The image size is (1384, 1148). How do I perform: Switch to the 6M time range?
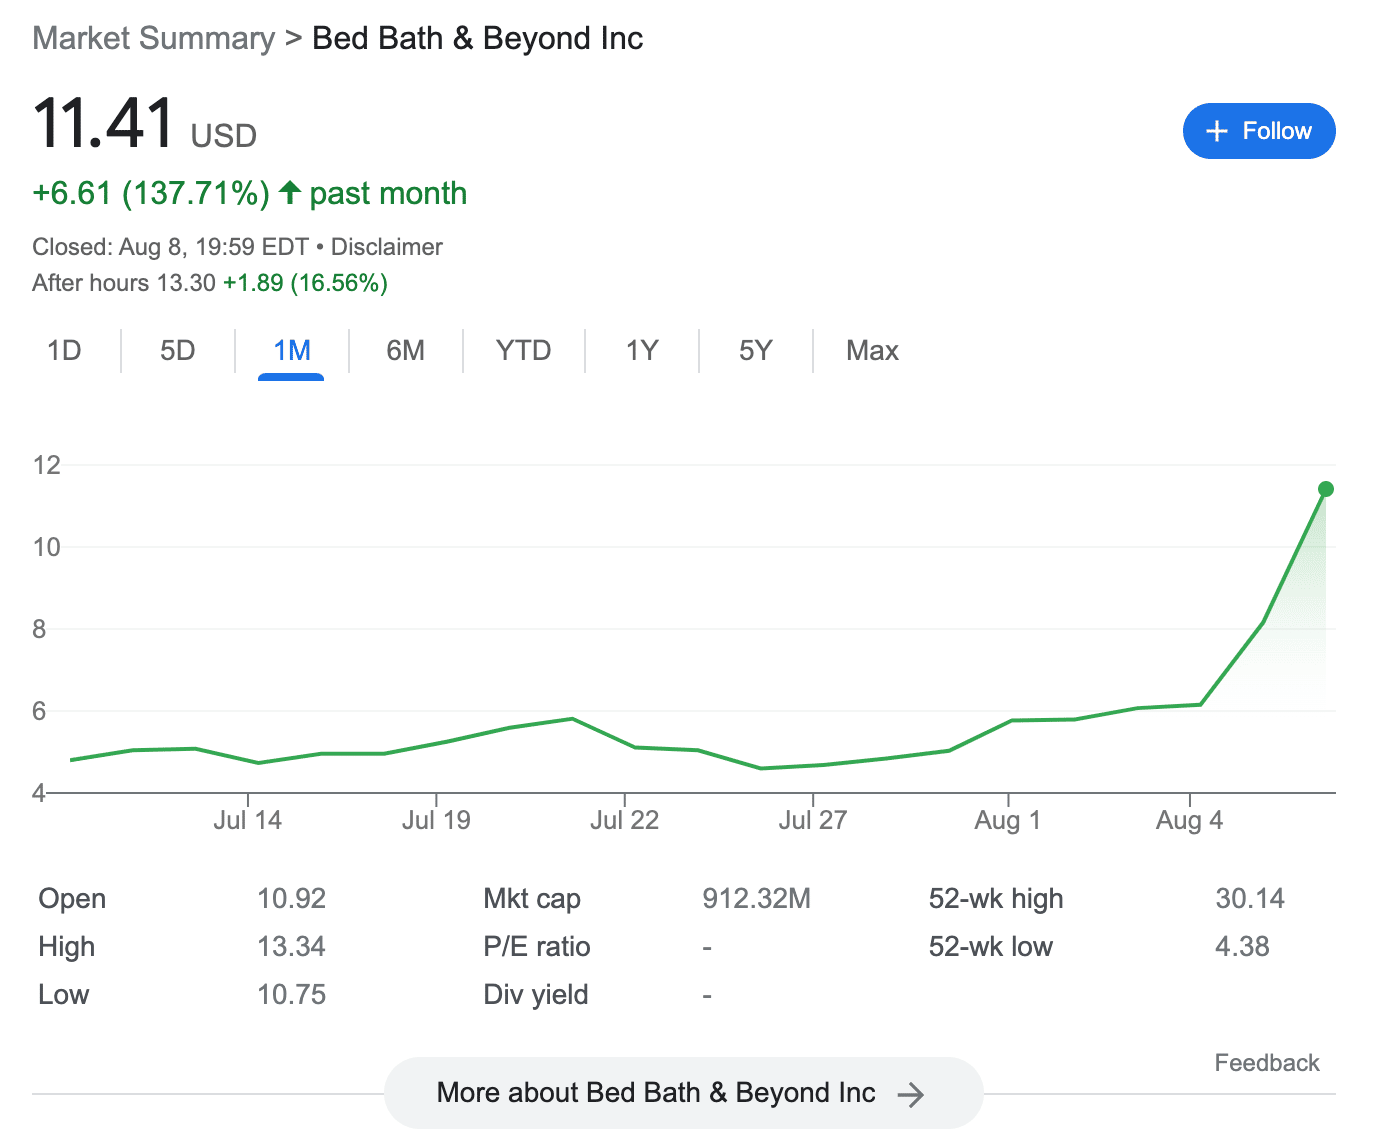(406, 351)
